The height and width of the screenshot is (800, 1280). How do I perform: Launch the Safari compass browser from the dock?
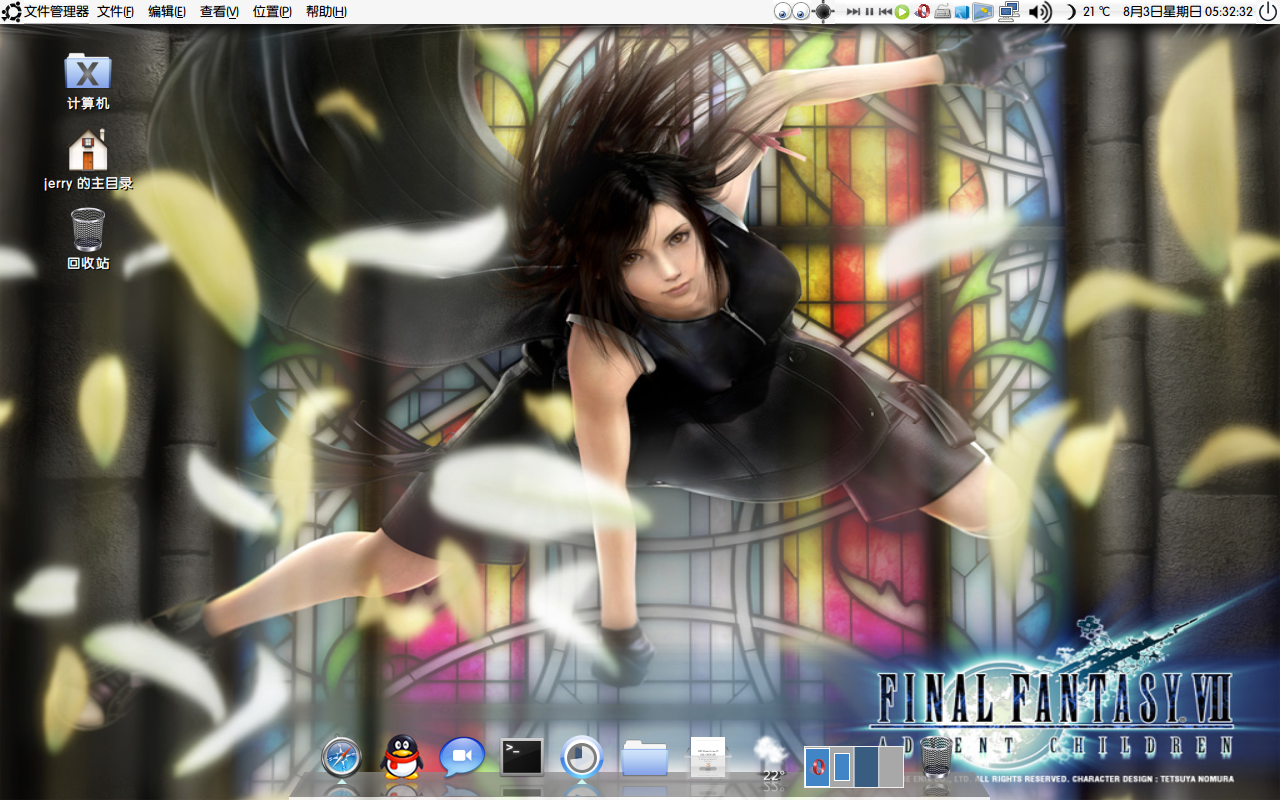point(341,757)
